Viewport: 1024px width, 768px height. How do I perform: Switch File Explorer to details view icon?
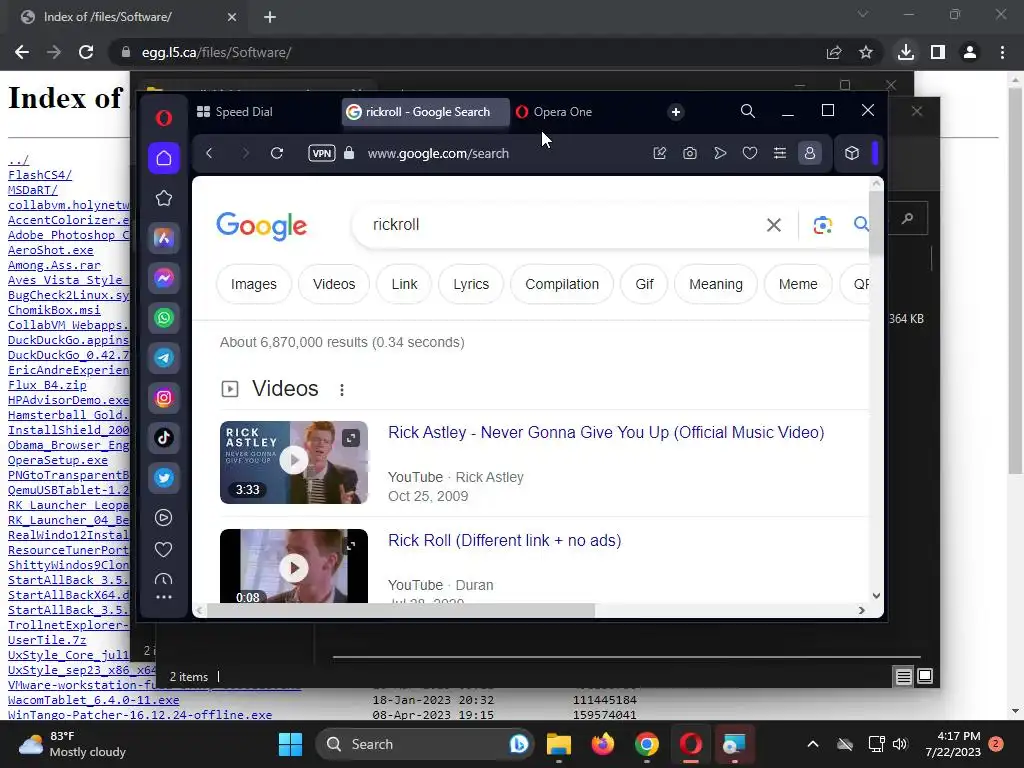pos(904,677)
